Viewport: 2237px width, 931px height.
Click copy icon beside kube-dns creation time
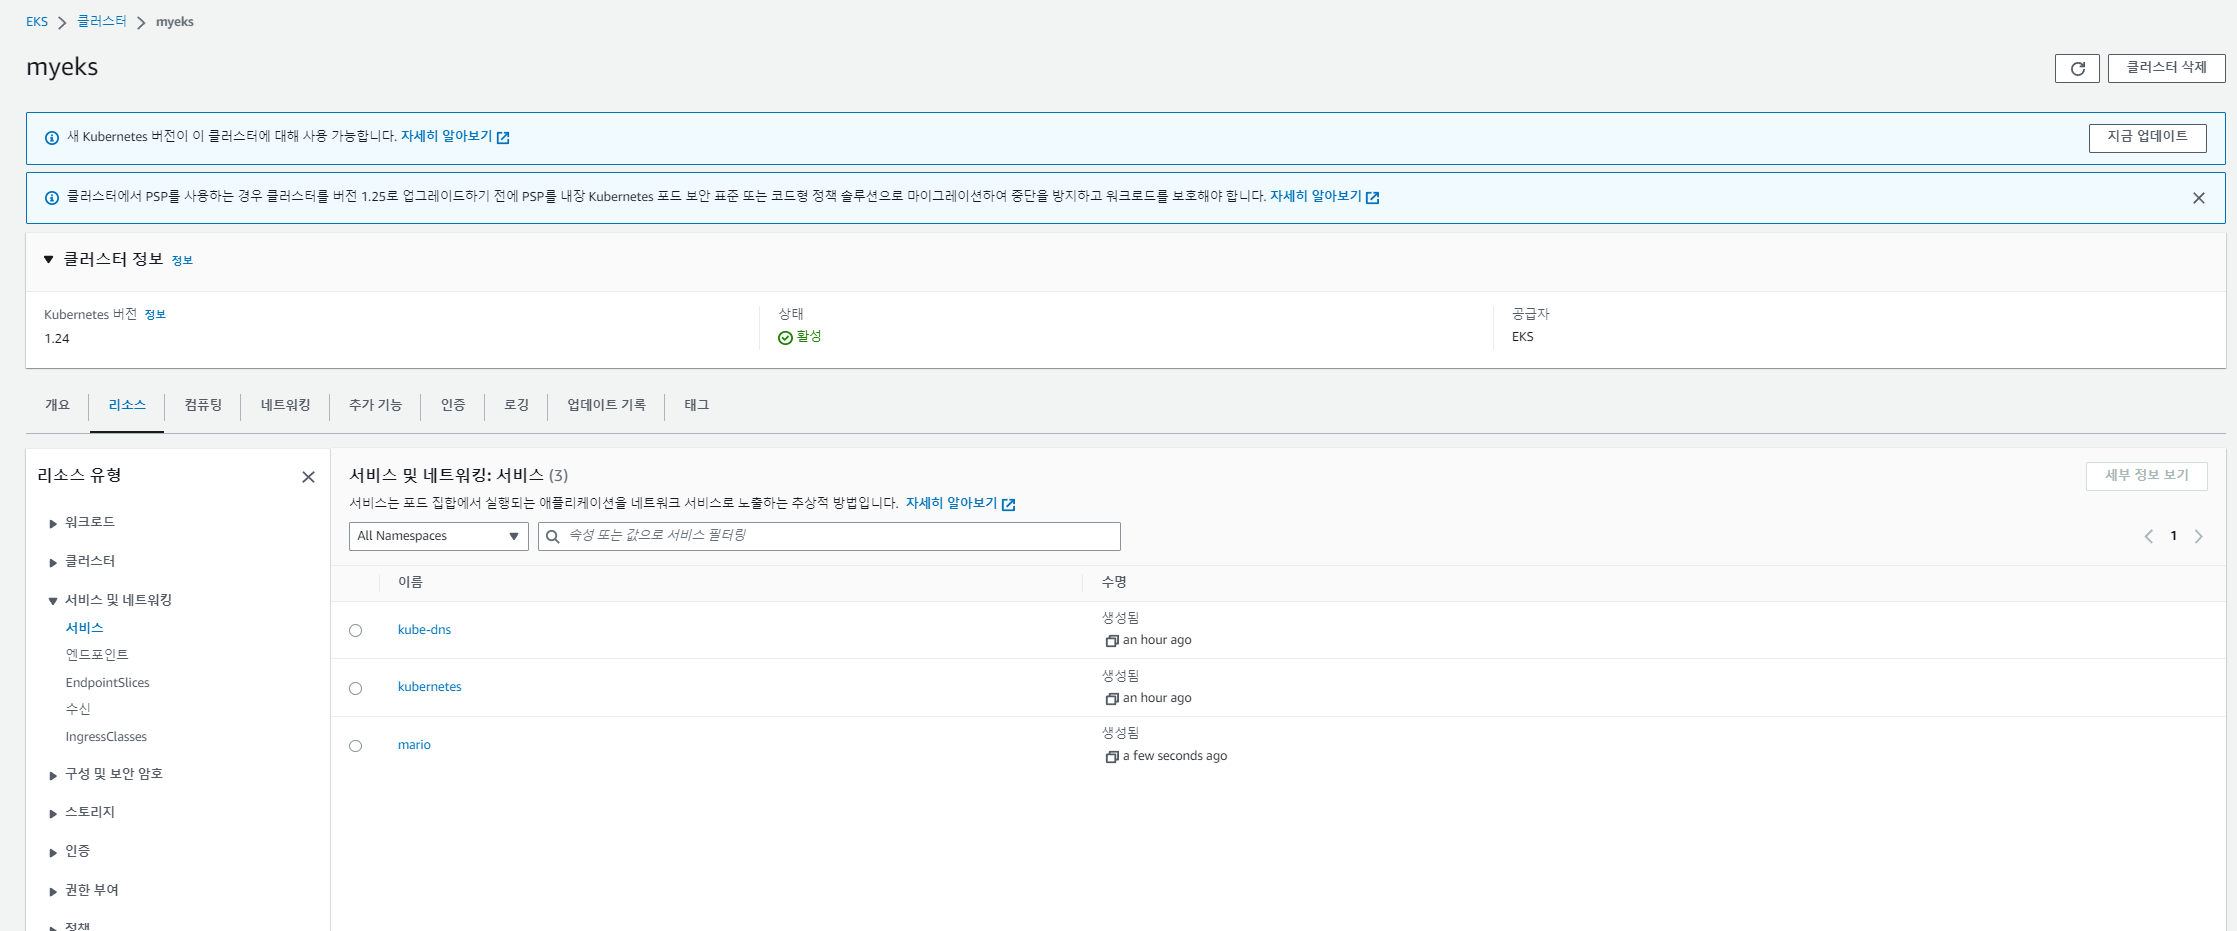(1111, 641)
